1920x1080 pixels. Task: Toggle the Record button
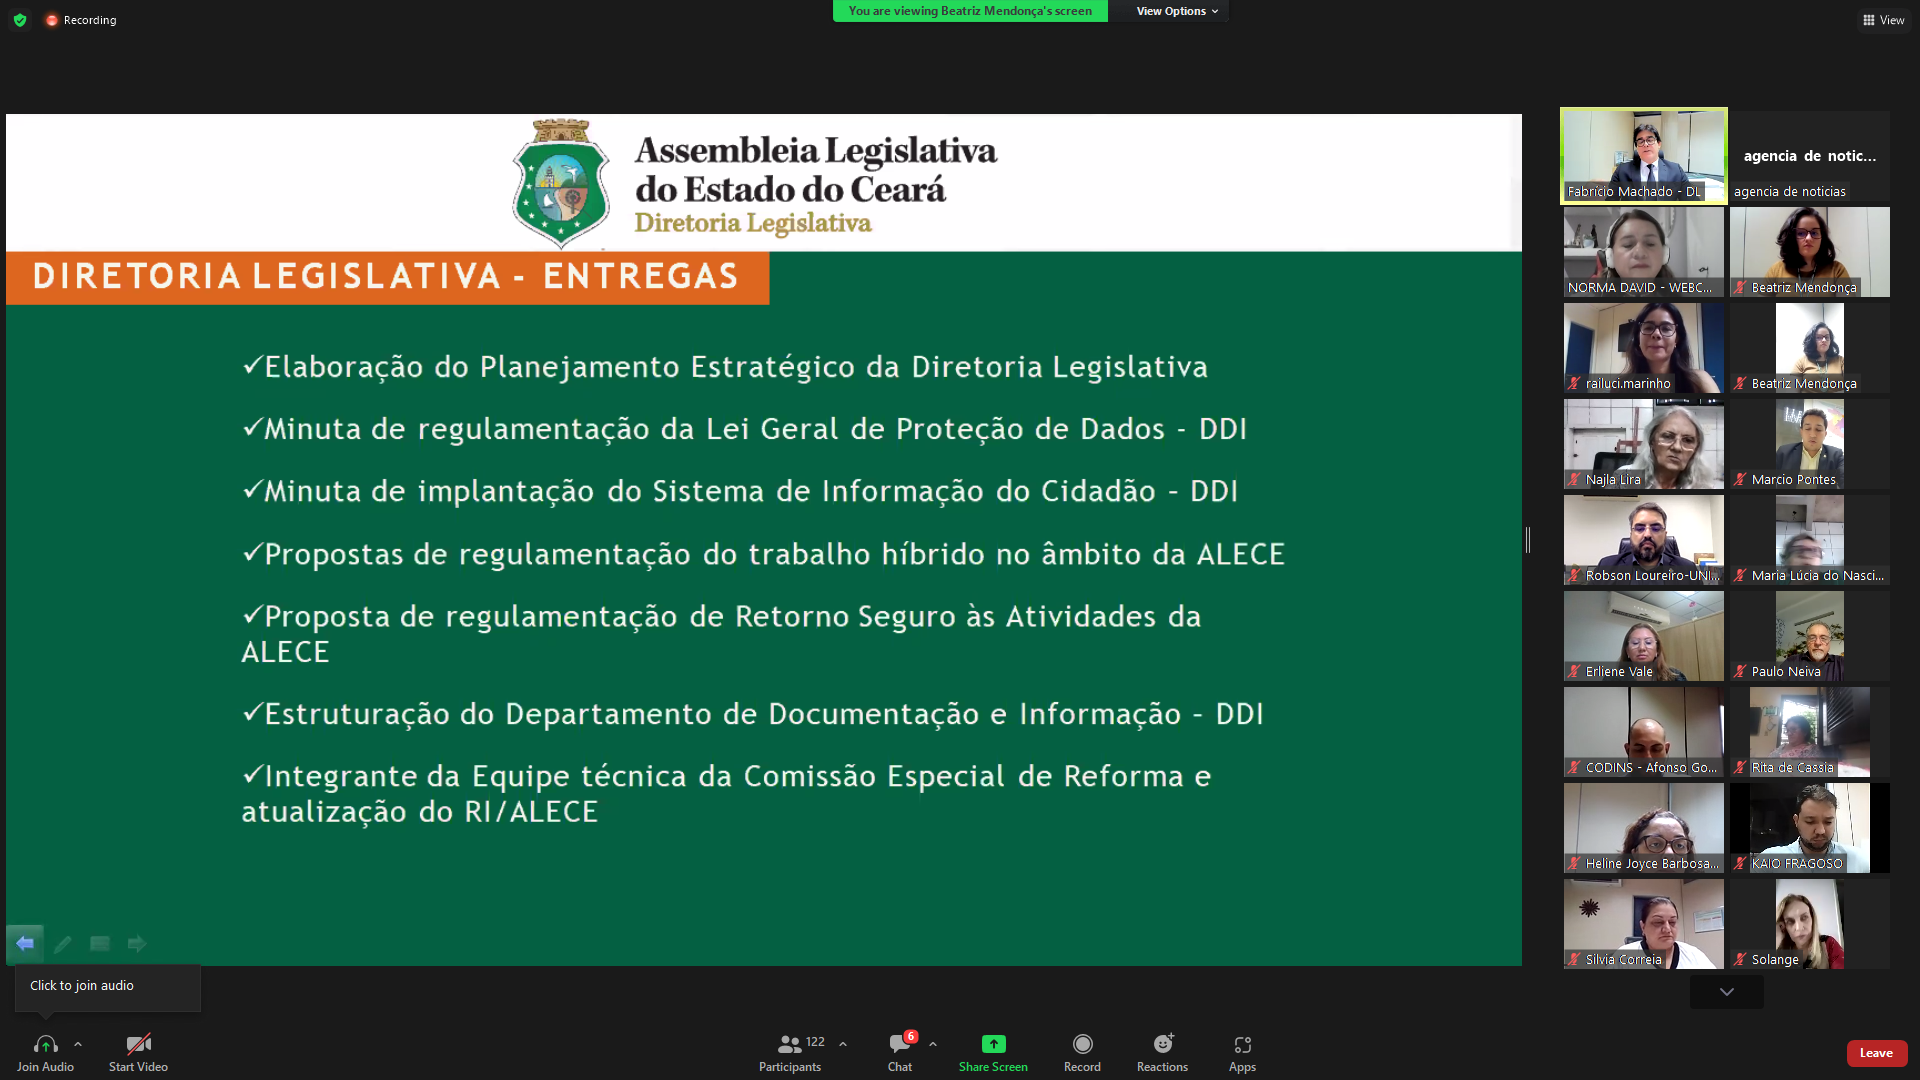(x=1082, y=1044)
